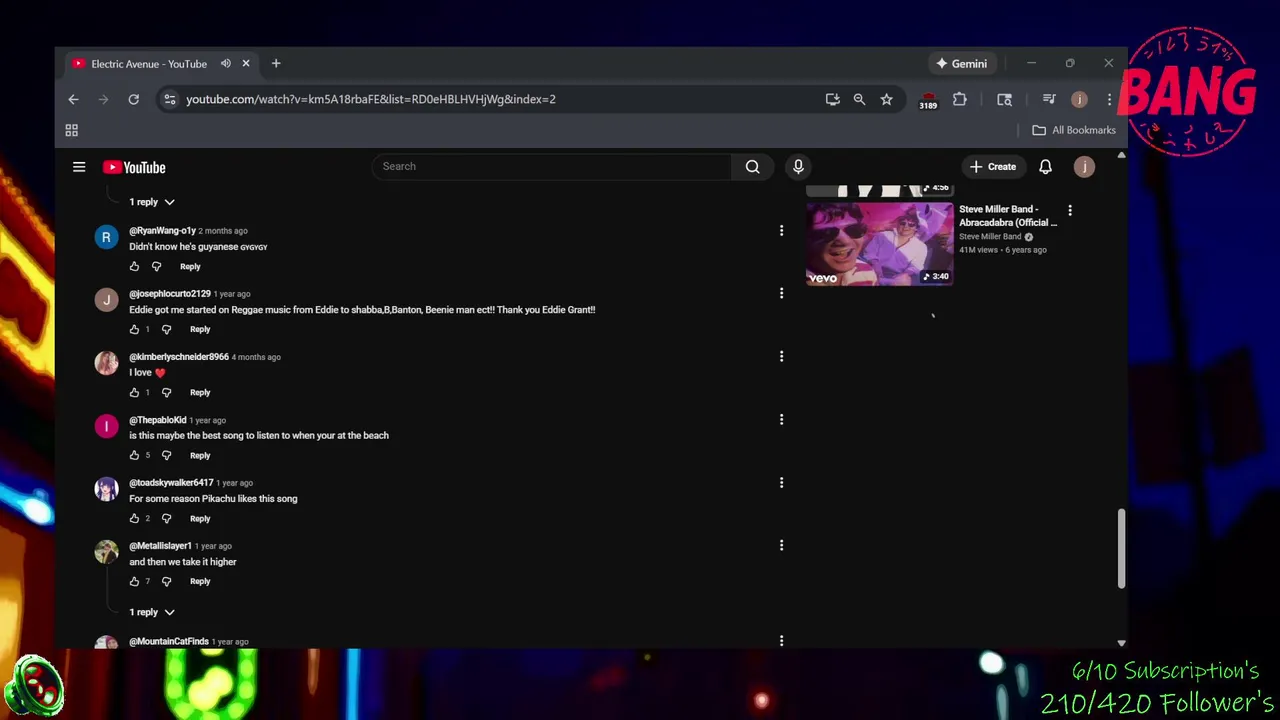The height and width of the screenshot is (720, 1280).
Task: Reply to @Metallislayer1's comment
Action: (200, 581)
